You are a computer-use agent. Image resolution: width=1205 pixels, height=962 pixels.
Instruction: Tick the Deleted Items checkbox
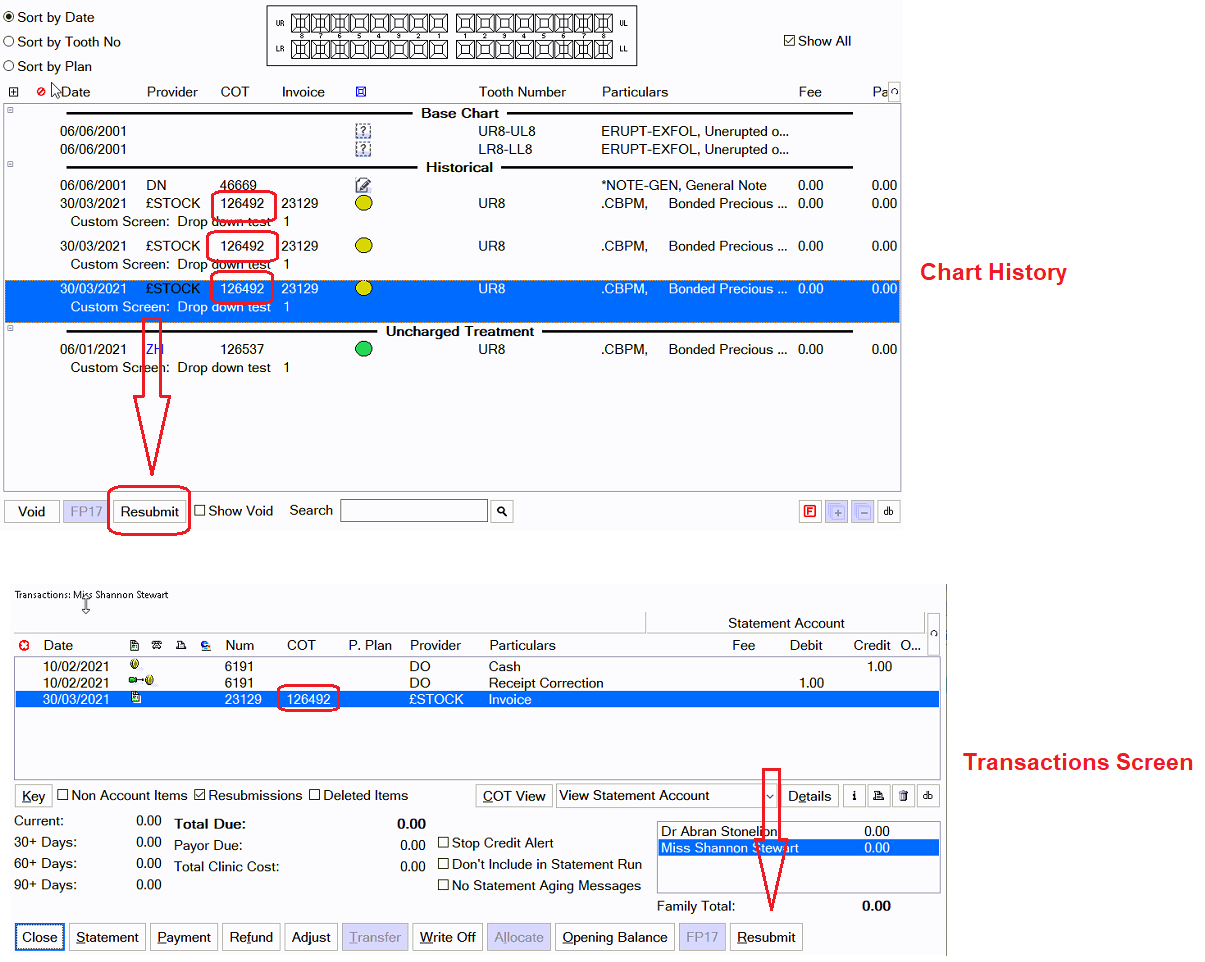[x=314, y=795]
